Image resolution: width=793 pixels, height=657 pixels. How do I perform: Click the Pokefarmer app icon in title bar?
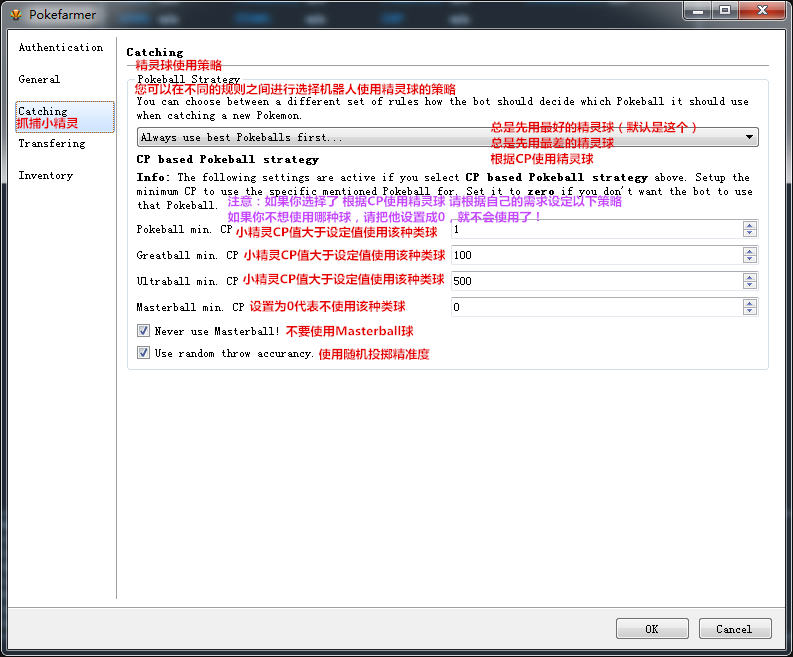coord(16,15)
